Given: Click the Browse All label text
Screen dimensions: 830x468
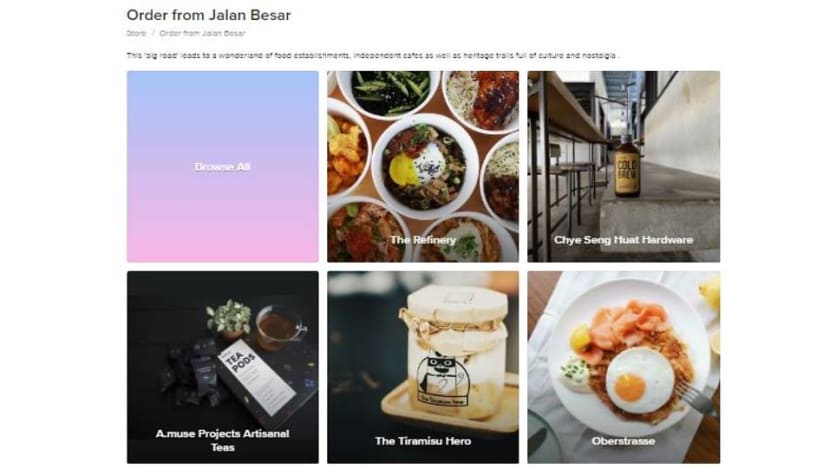Looking at the screenshot, I should pos(223,167).
